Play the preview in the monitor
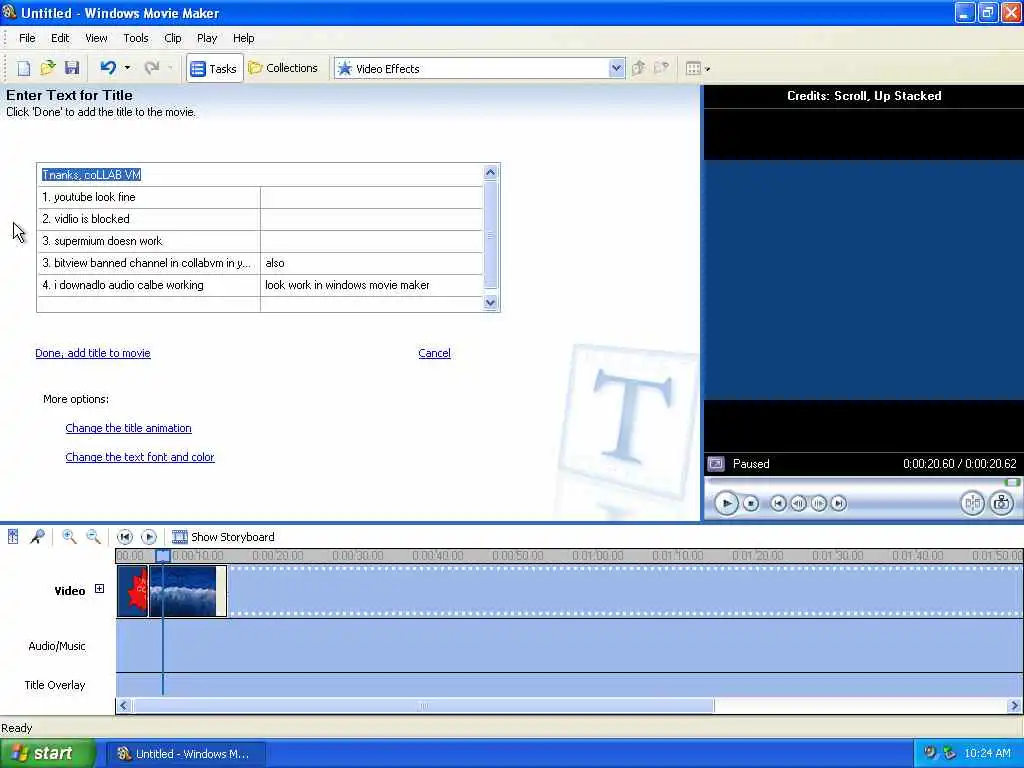 coord(726,504)
